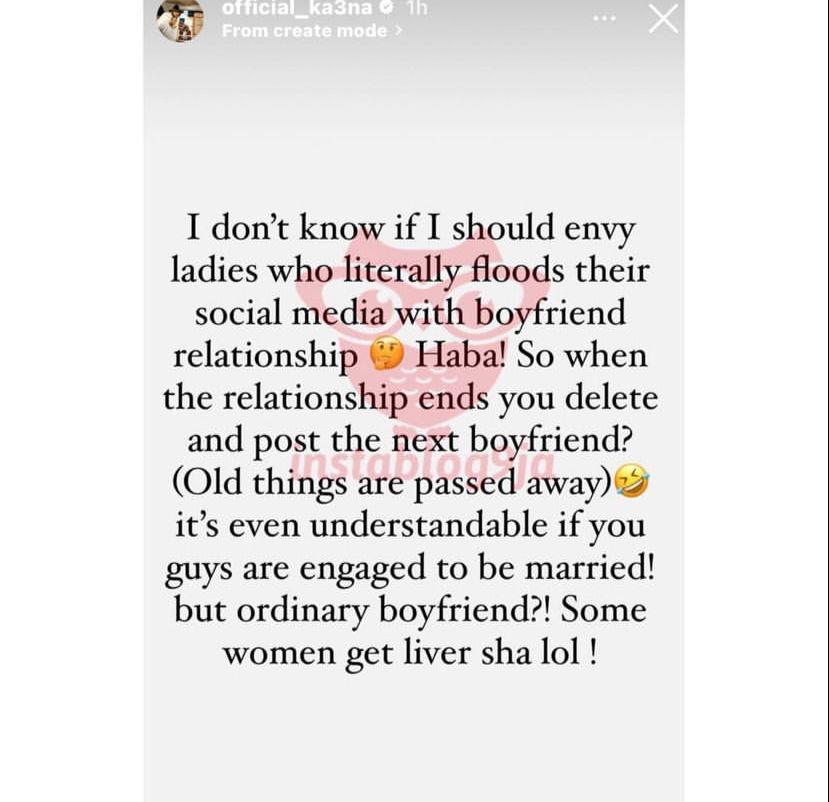The height and width of the screenshot is (802, 829).
Task: Click the first line I don't know if
Action: pyautogui.click(x=411, y=229)
